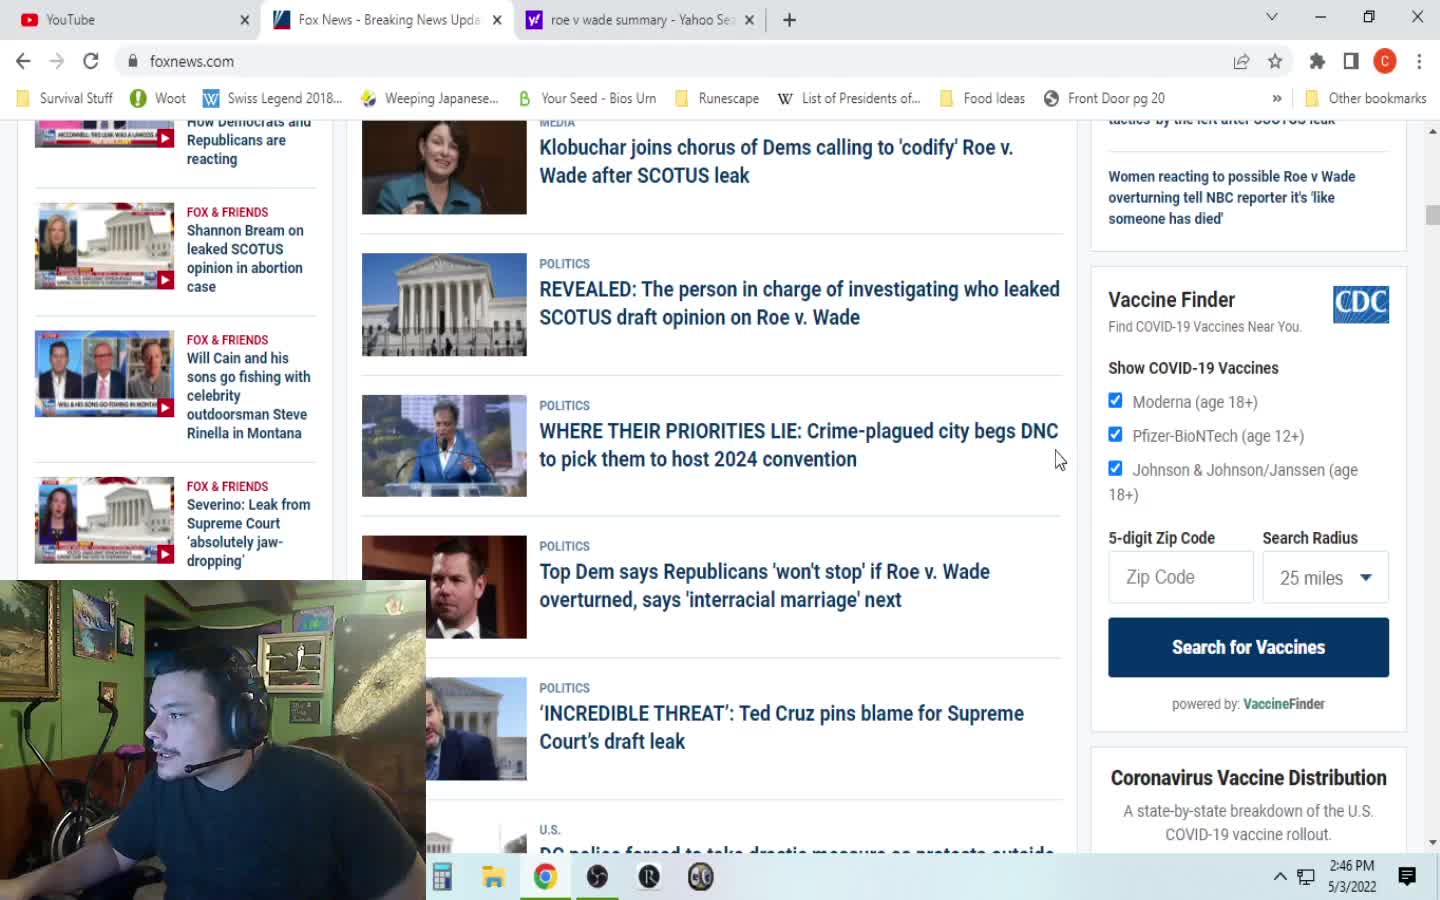Open the Windows notification center

[x=1407, y=877]
